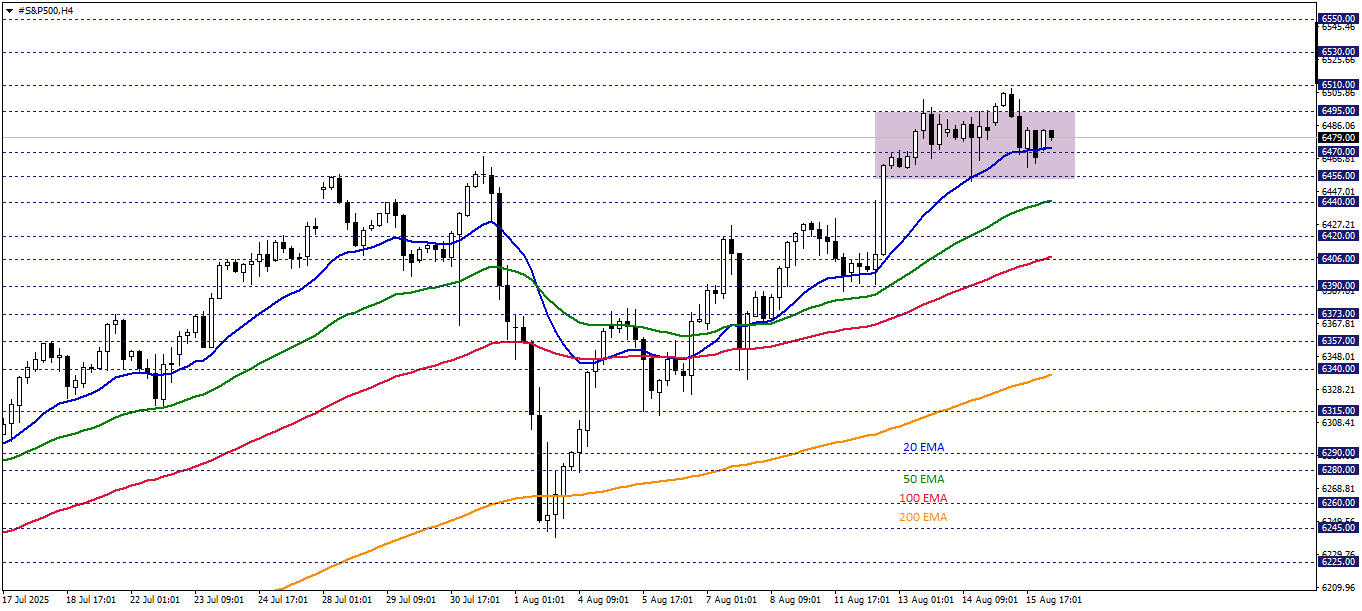The image size is (1362, 611).
Task: Click the 6420.00 price level label
Action: 1338,235
